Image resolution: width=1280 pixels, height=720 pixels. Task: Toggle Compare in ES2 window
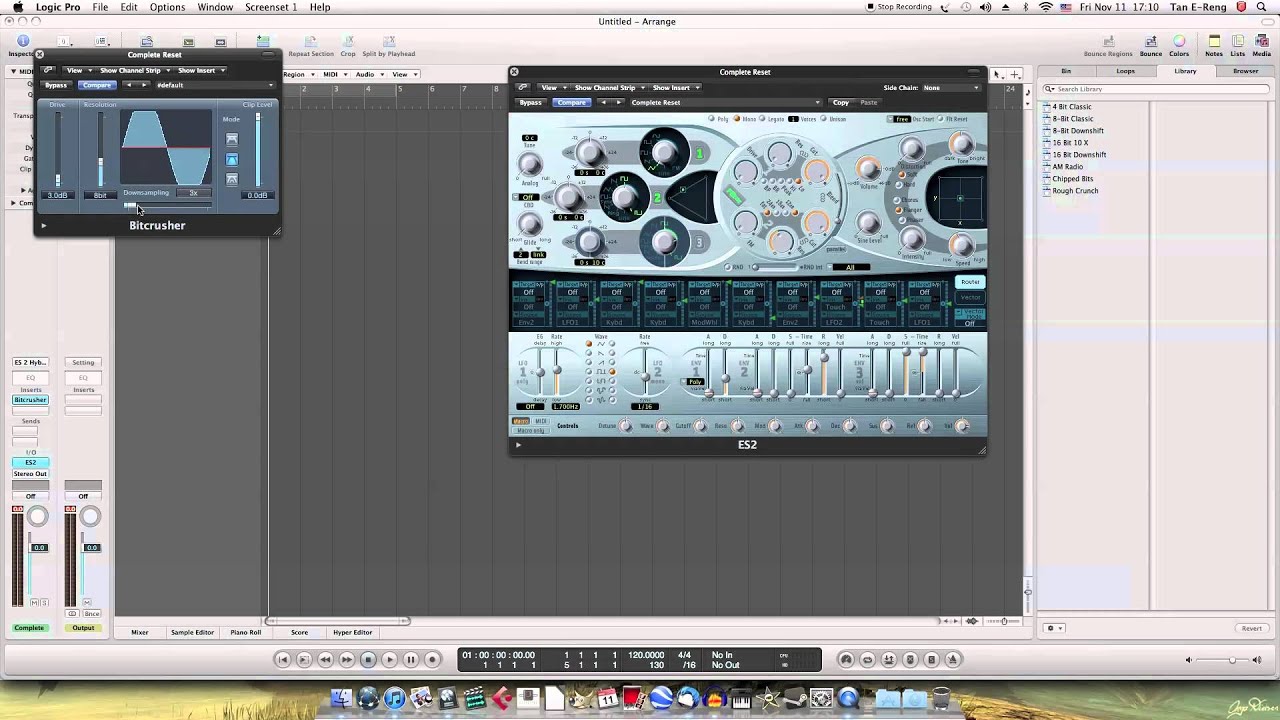(x=572, y=102)
